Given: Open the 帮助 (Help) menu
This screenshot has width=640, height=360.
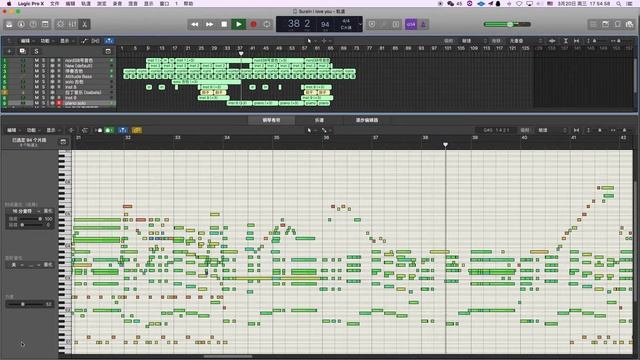Looking at the screenshot, I should click(x=188, y=3).
